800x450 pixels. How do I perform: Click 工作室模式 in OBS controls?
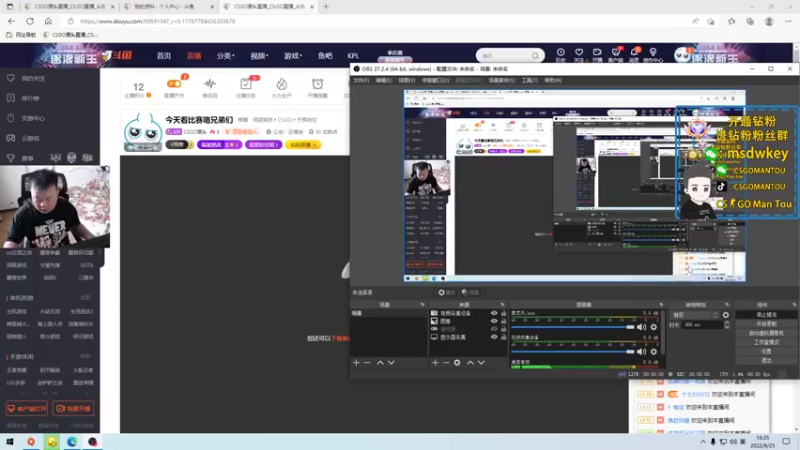click(x=766, y=342)
